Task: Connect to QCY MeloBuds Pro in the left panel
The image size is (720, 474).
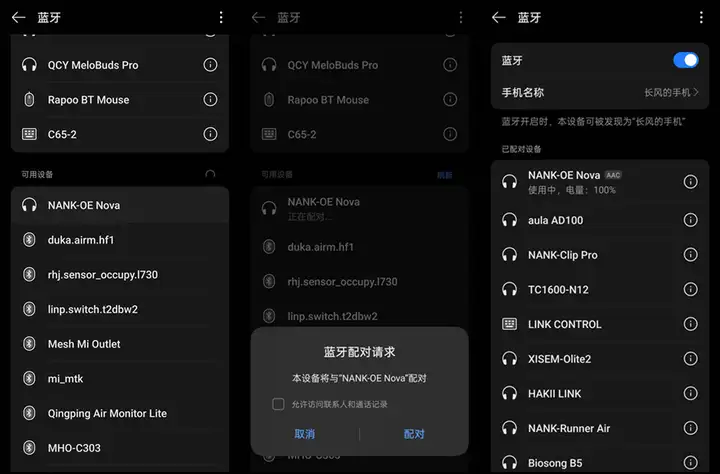Action: [120, 65]
